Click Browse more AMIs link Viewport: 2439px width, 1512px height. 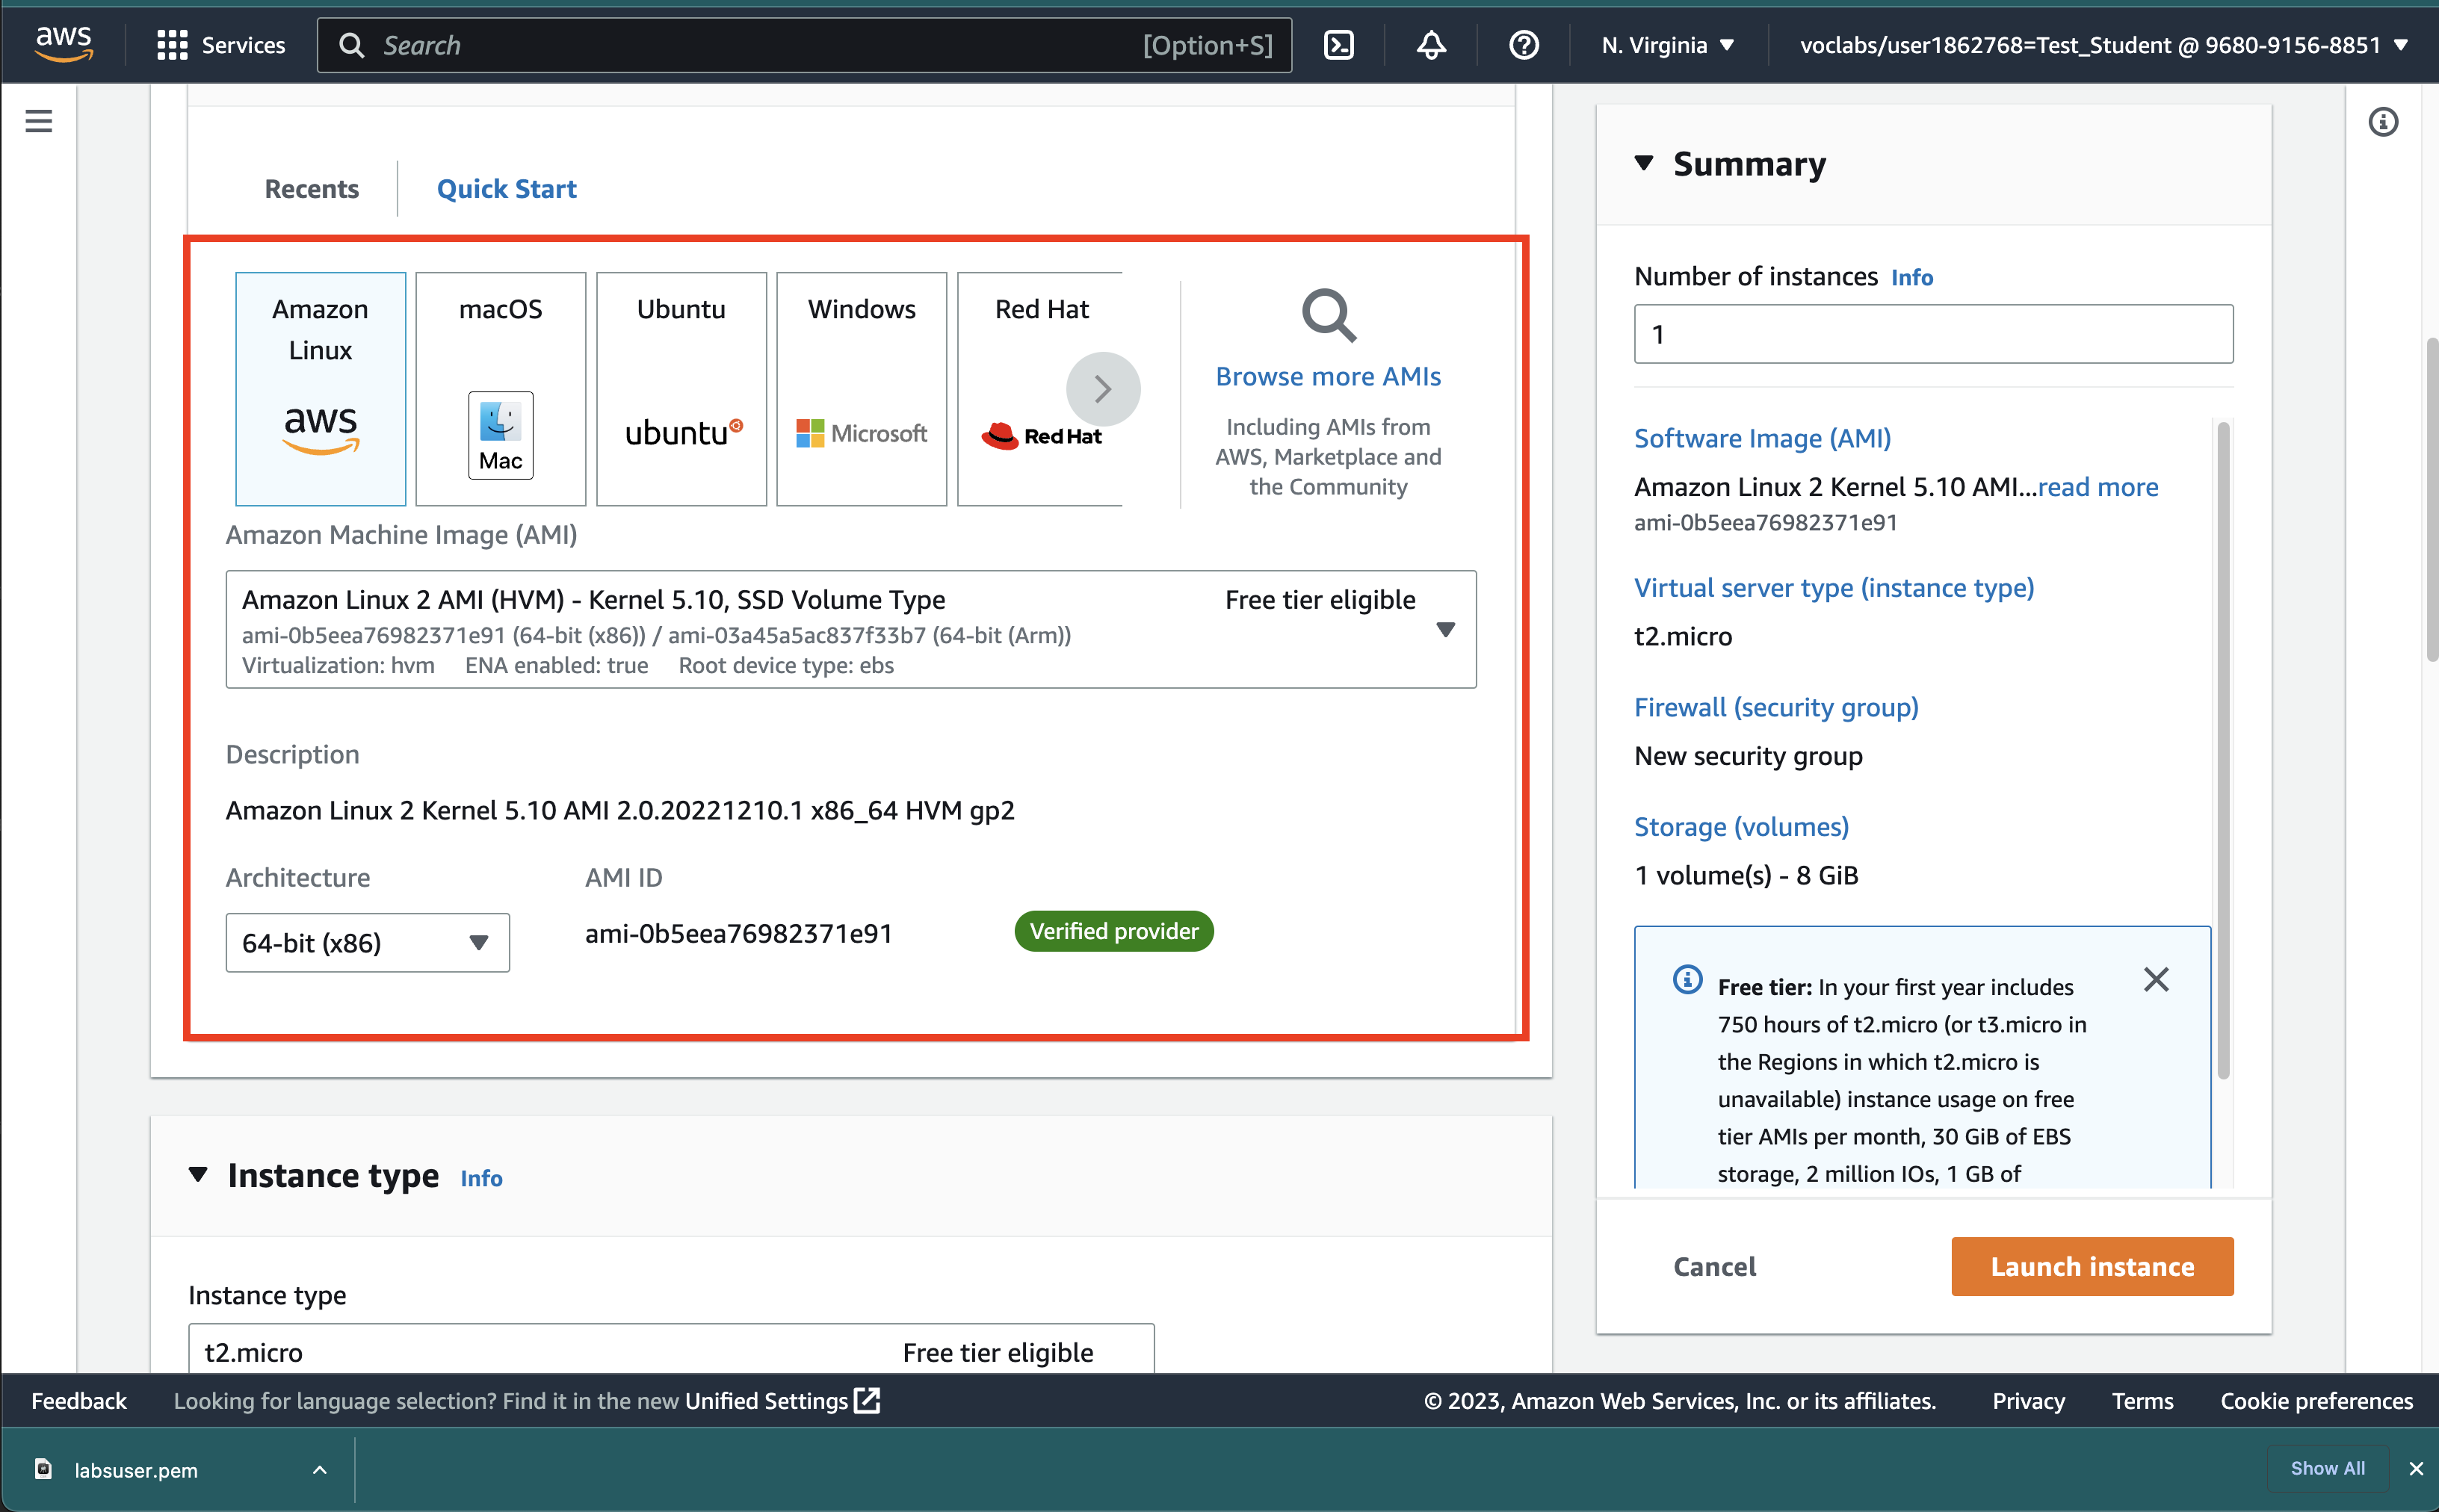point(1327,377)
